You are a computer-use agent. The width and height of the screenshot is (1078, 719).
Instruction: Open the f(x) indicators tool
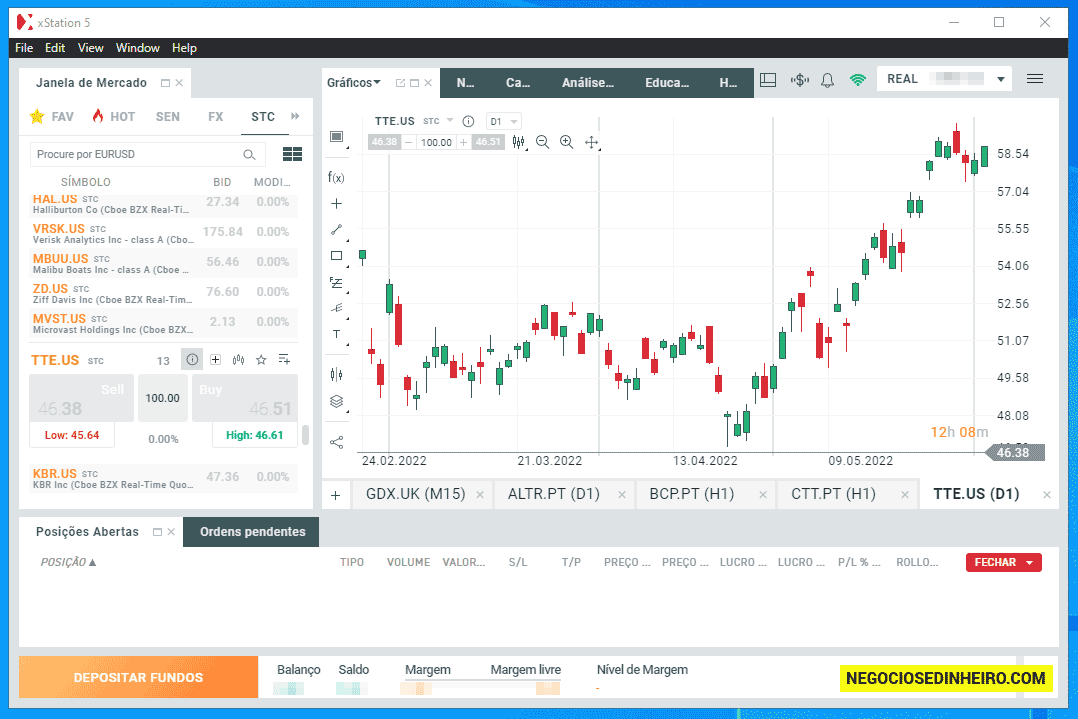(x=336, y=177)
